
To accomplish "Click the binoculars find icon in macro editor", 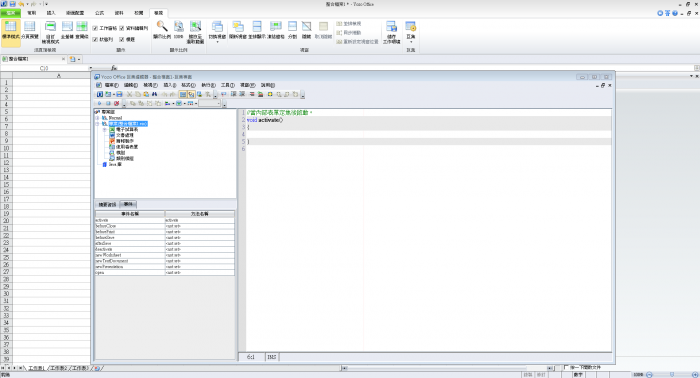I will [154, 94].
